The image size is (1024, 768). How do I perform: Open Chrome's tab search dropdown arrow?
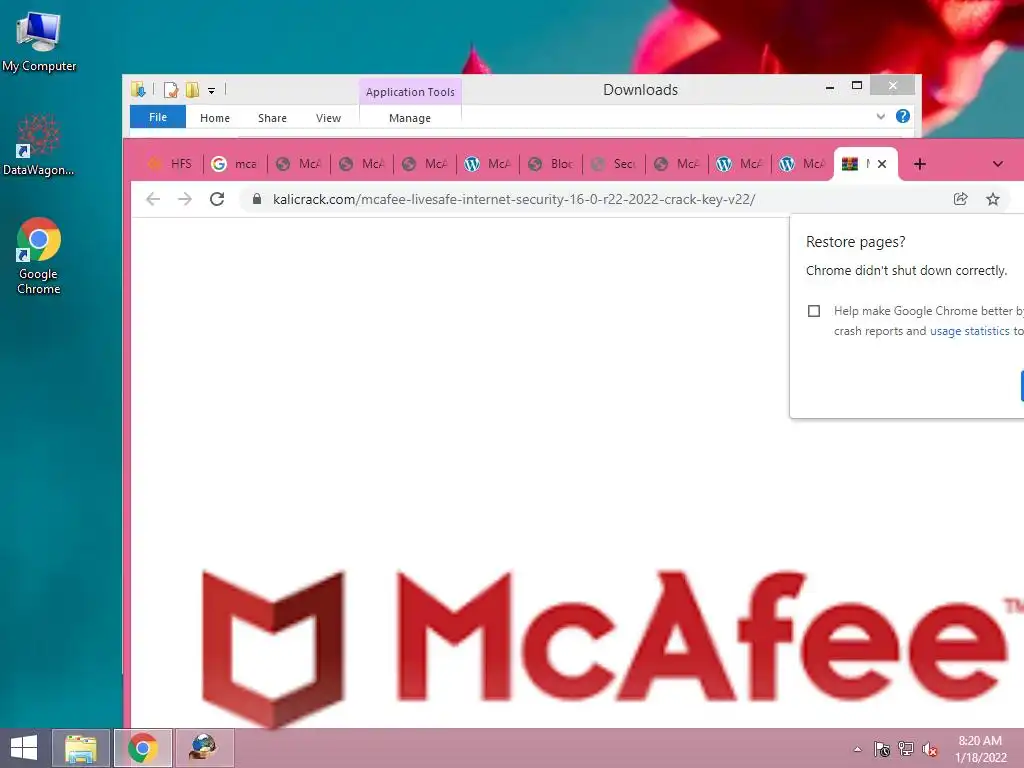[997, 164]
